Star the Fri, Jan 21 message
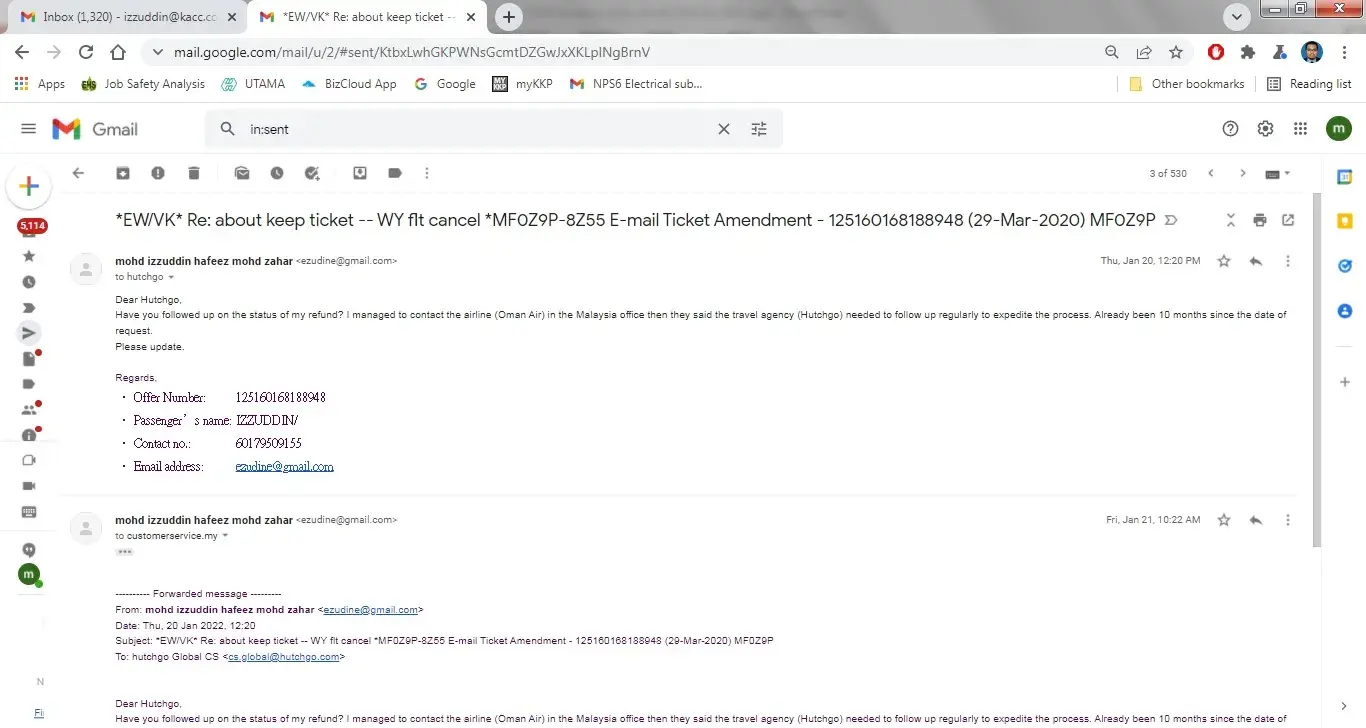1366x728 pixels. coord(1224,520)
